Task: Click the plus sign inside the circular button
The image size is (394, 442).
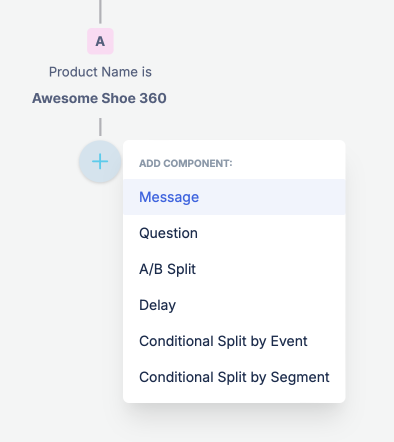Action: pos(100,162)
